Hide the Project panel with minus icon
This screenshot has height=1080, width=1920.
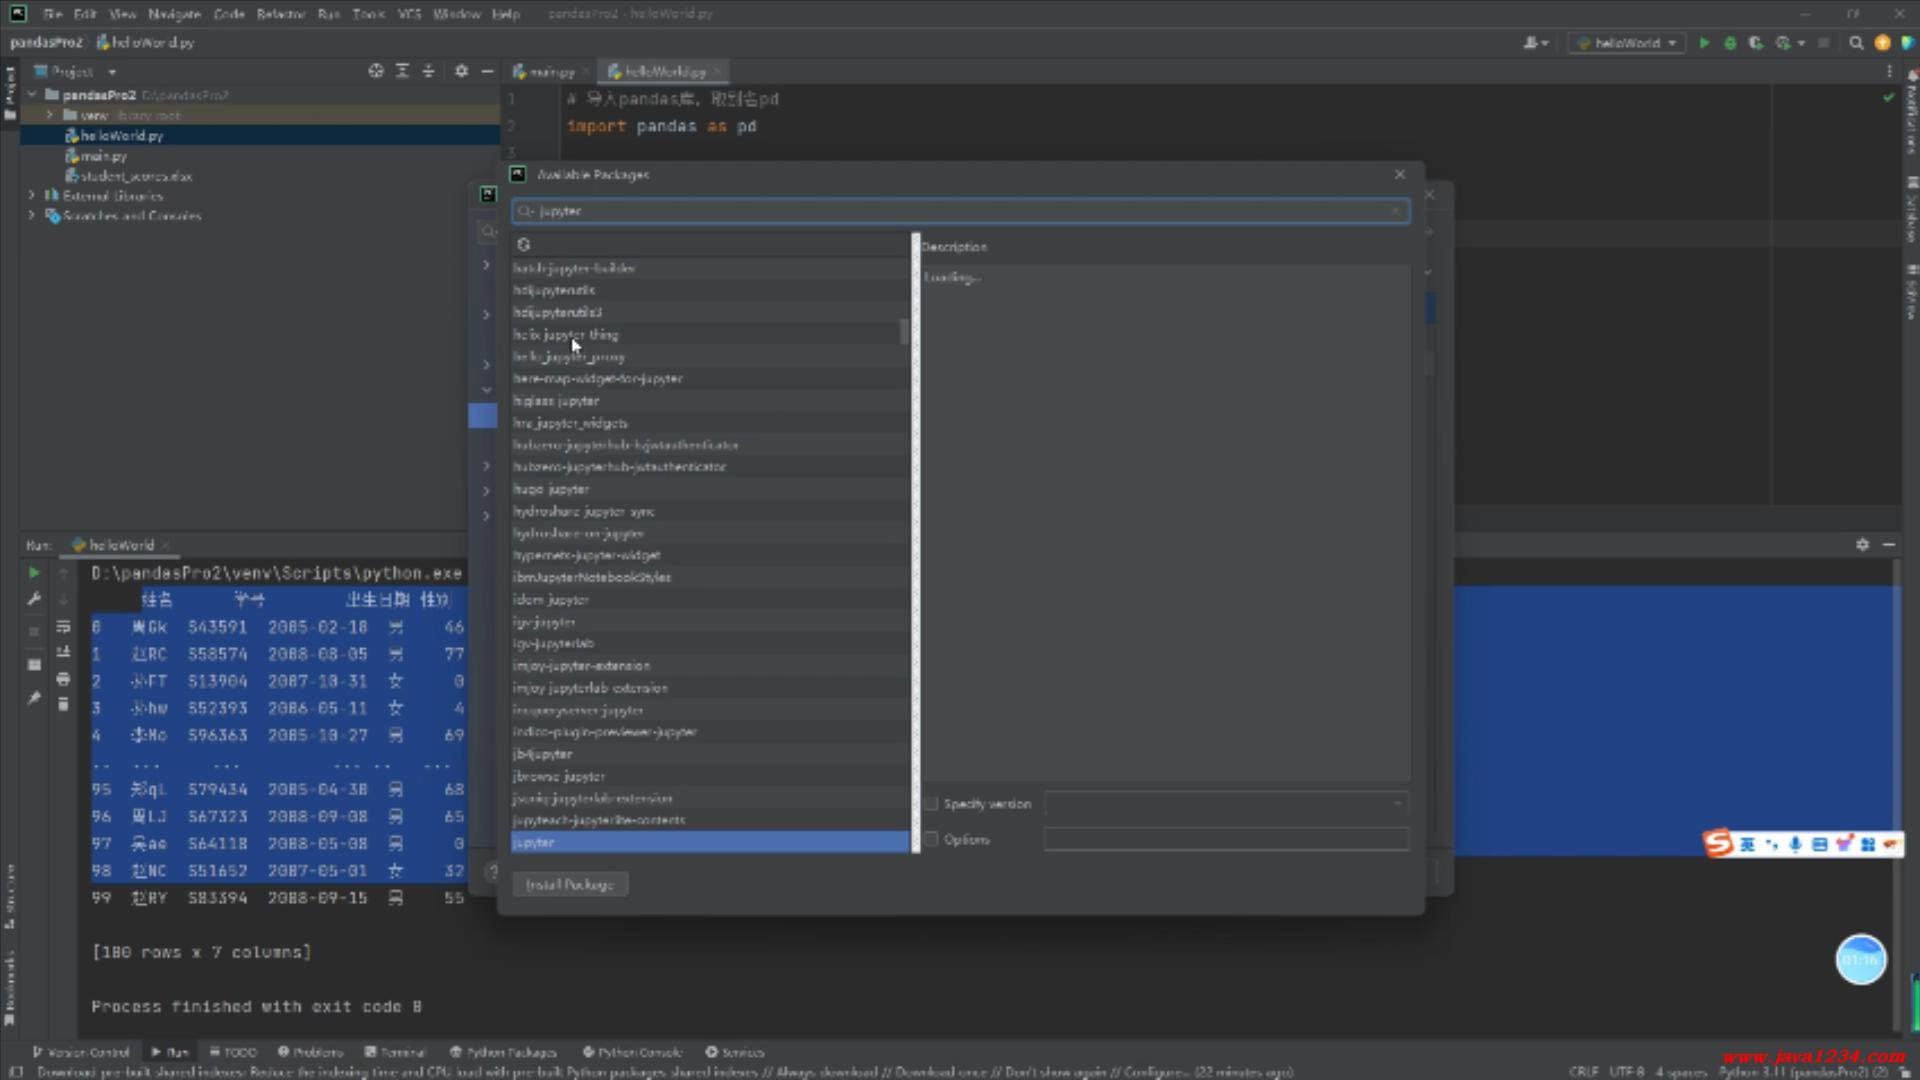(x=487, y=71)
